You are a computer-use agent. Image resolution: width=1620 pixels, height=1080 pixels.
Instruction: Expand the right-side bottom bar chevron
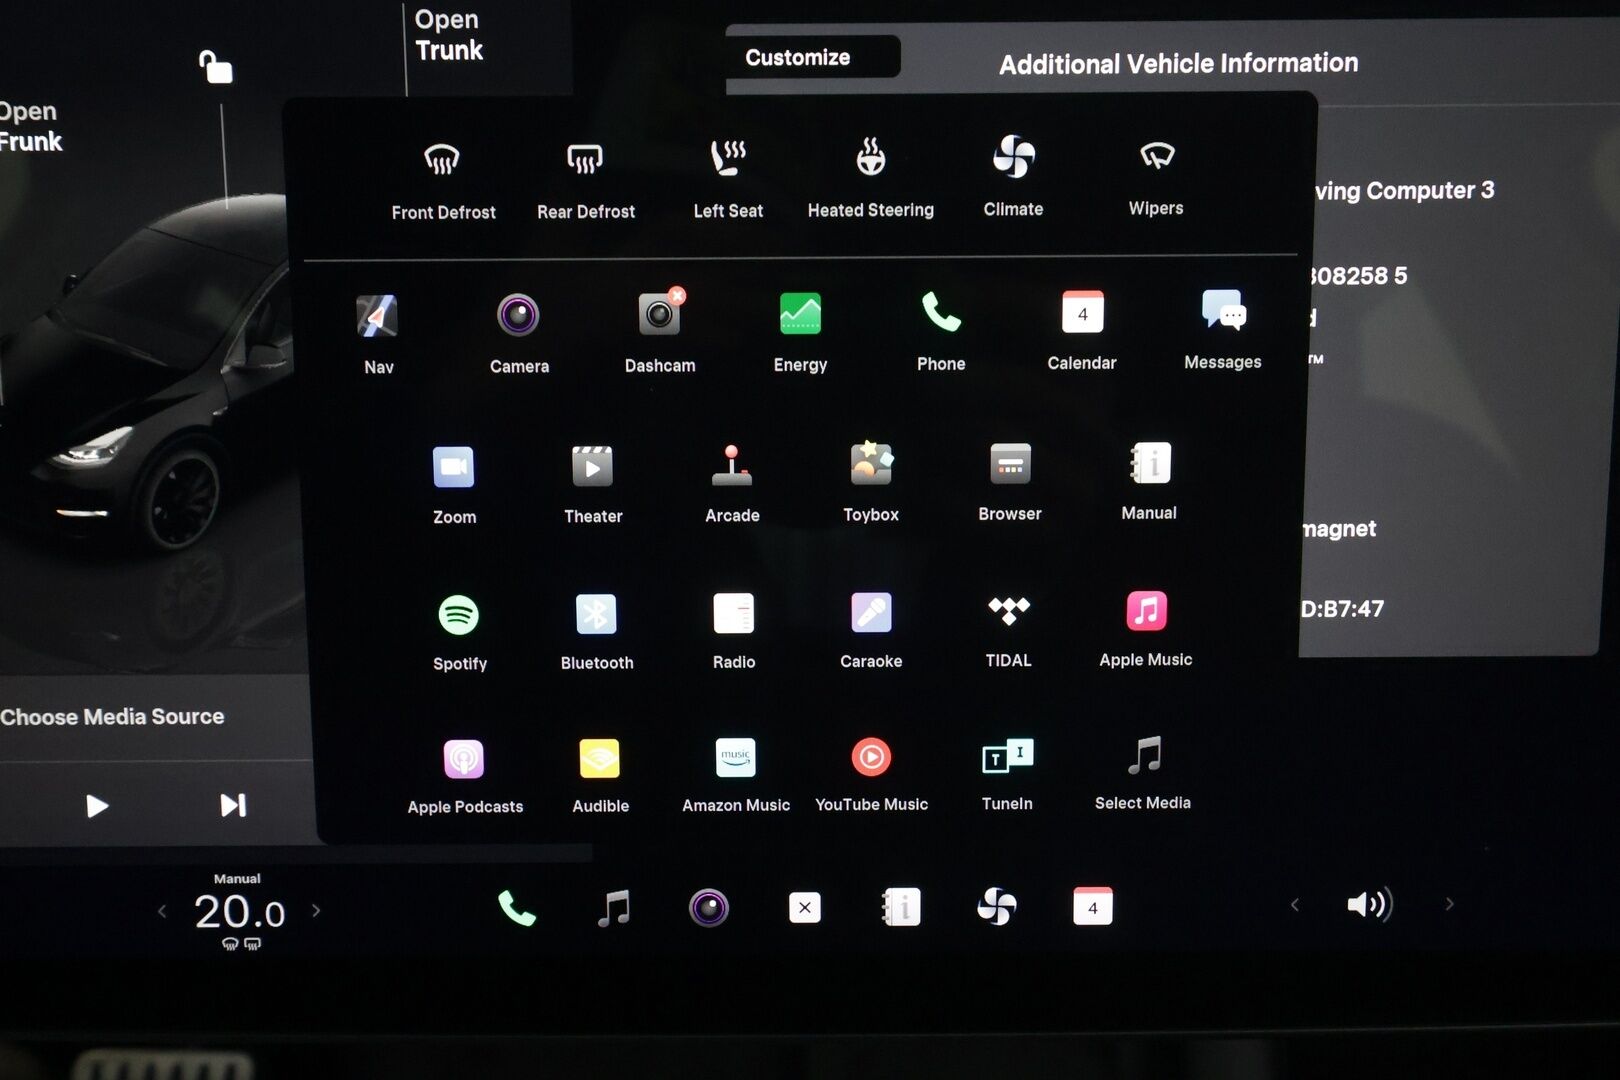tap(1450, 904)
